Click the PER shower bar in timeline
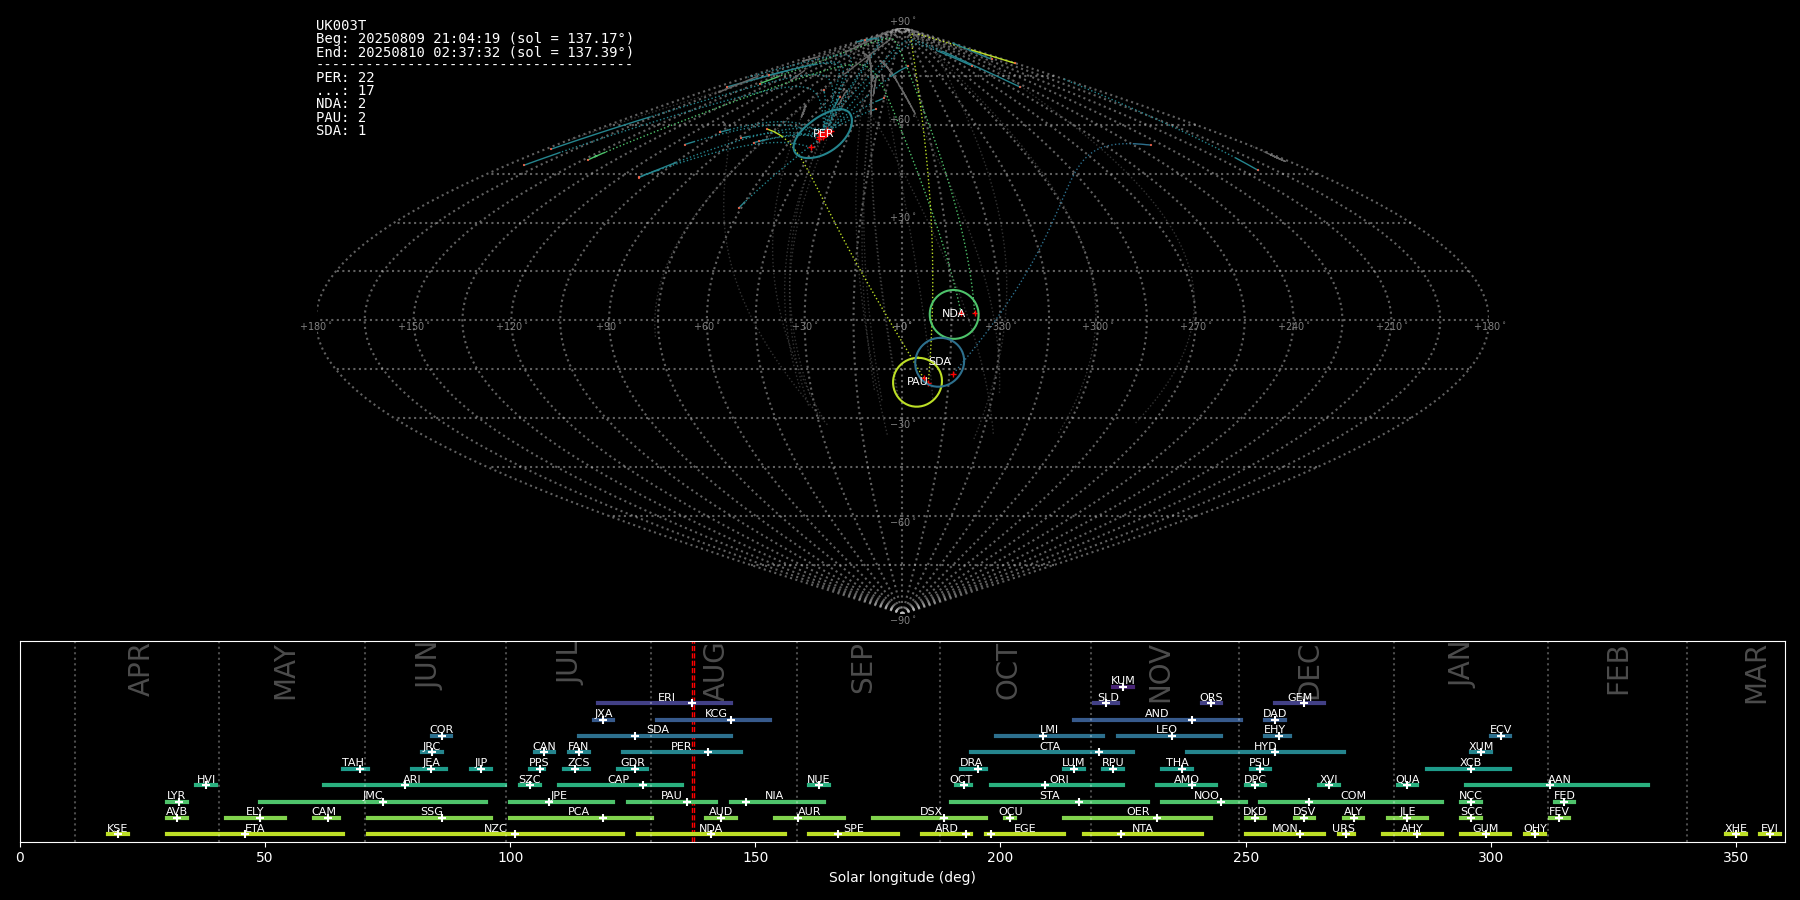This screenshot has height=900, width=1800. click(682, 752)
